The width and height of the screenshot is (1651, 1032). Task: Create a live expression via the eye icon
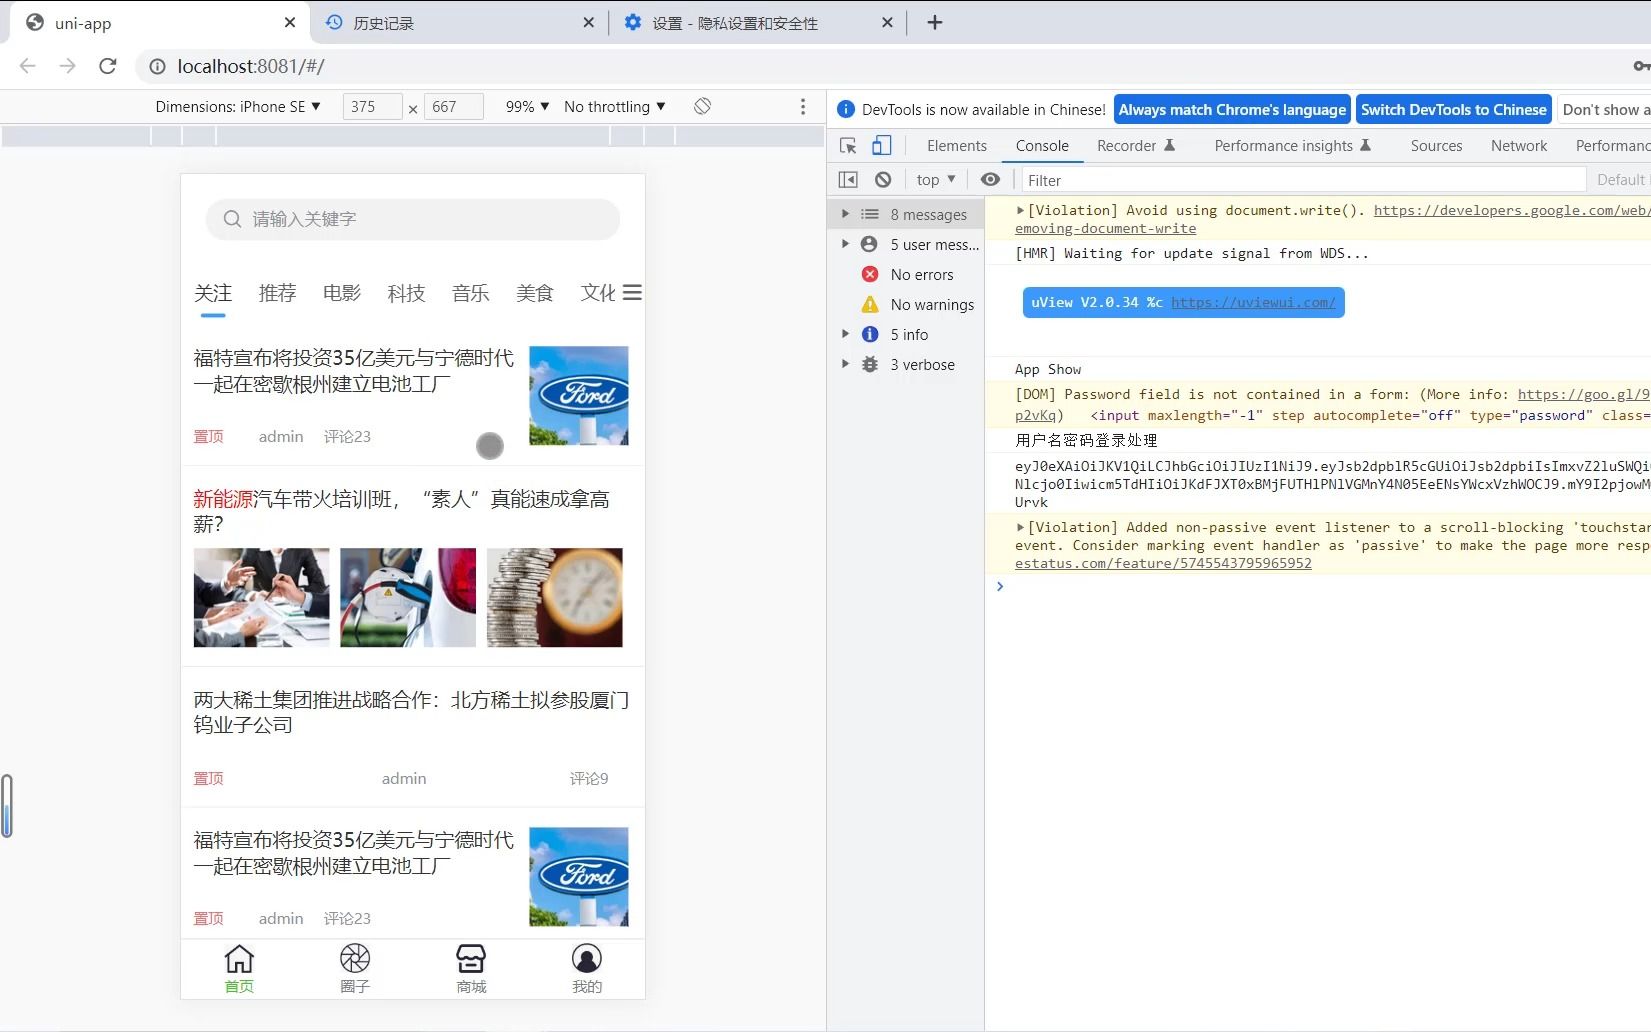[x=990, y=180]
